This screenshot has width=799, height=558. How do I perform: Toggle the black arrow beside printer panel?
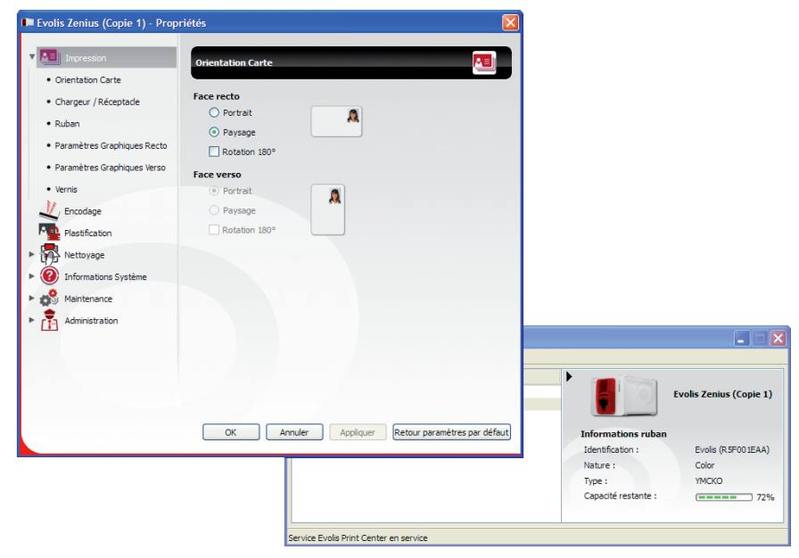tap(569, 377)
